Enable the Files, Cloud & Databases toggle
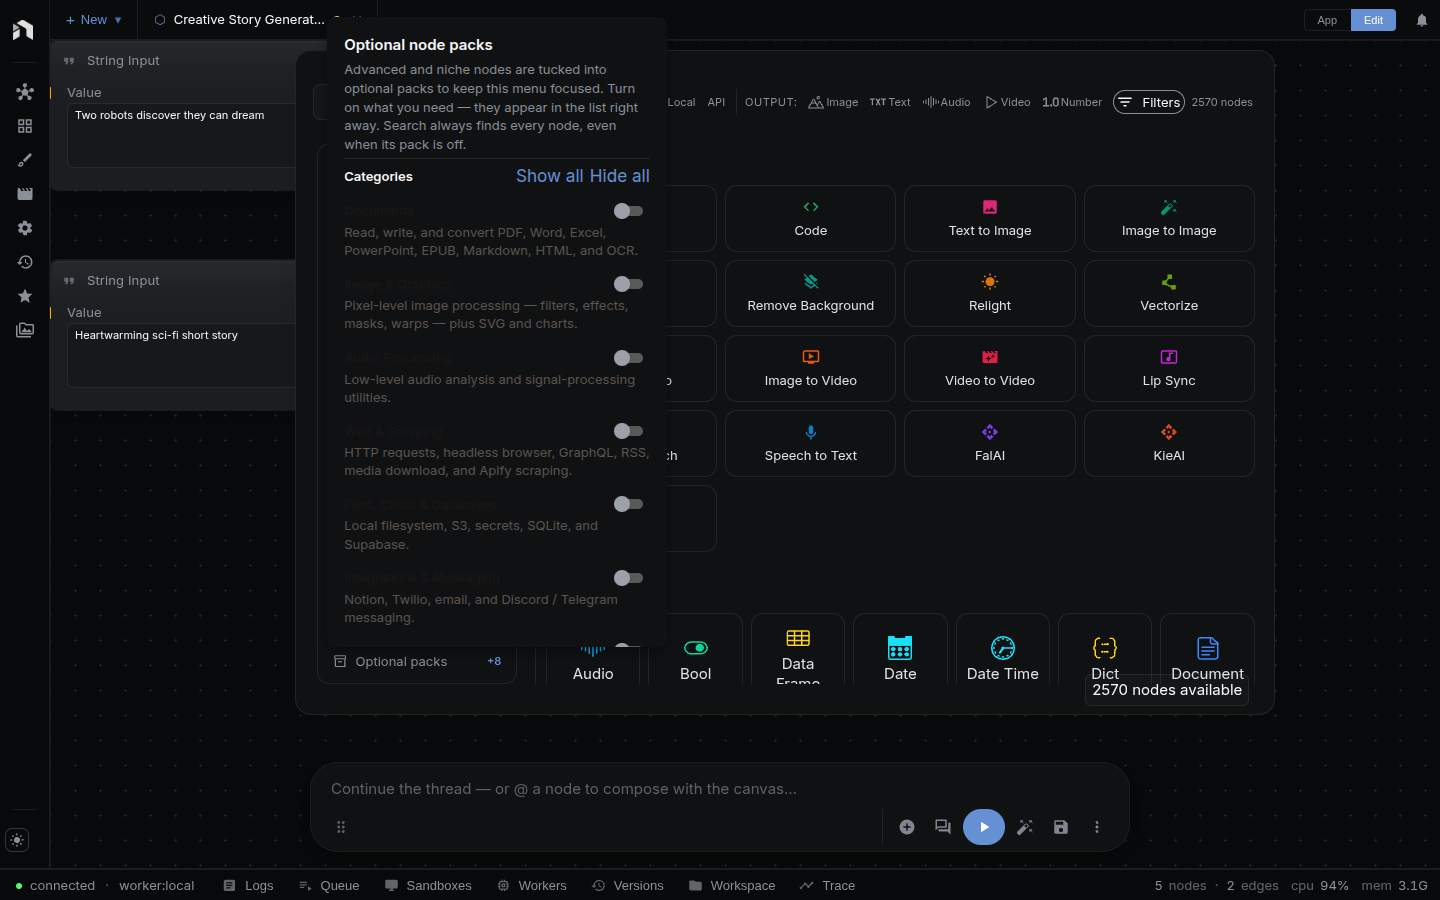This screenshot has width=1440, height=900. (628, 504)
